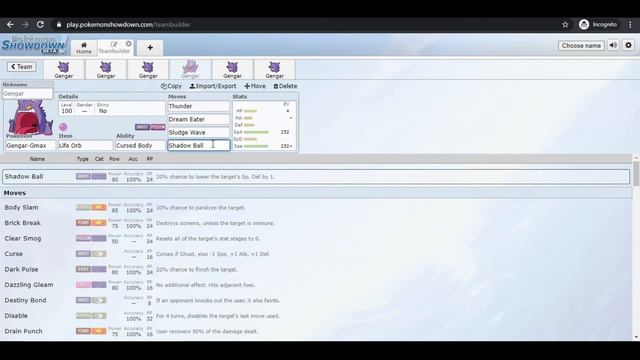
Task: Open the Stats EV panel
Action: coord(264,125)
